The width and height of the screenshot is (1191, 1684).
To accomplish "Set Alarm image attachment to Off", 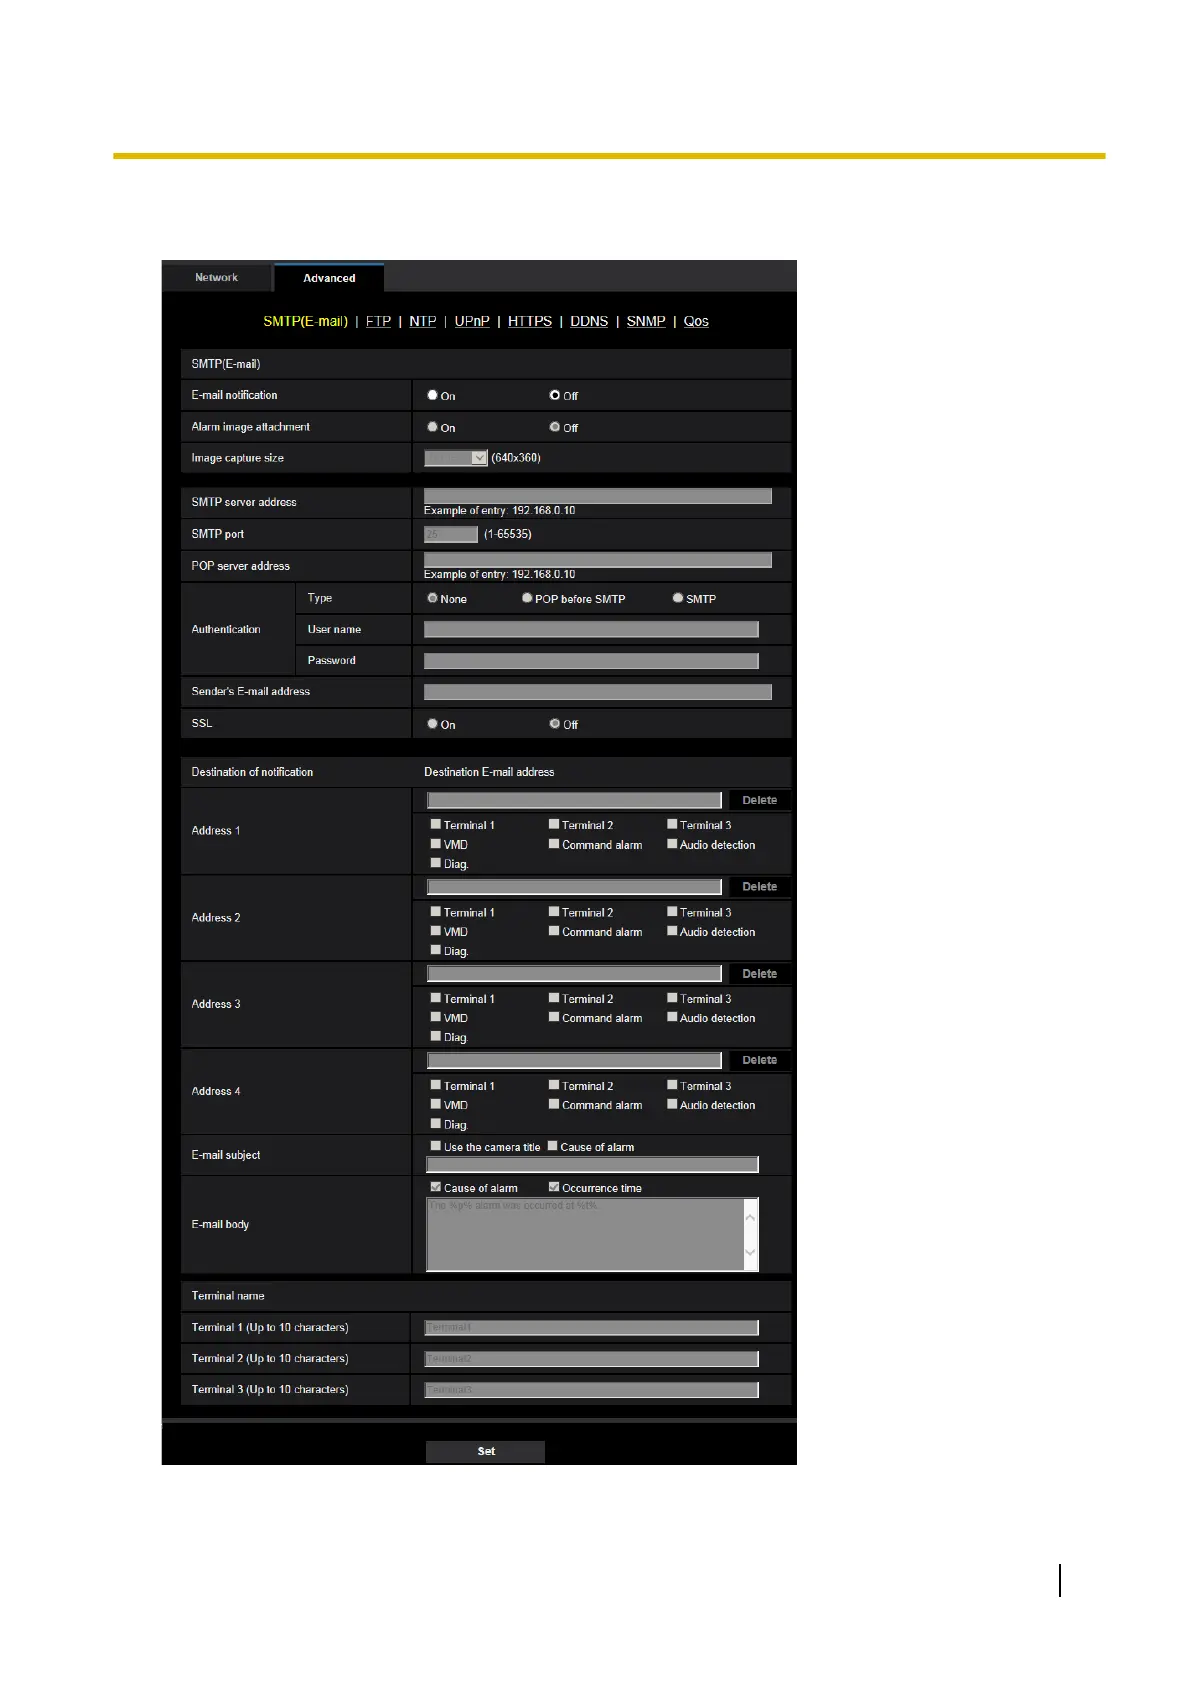I will 555,427.
